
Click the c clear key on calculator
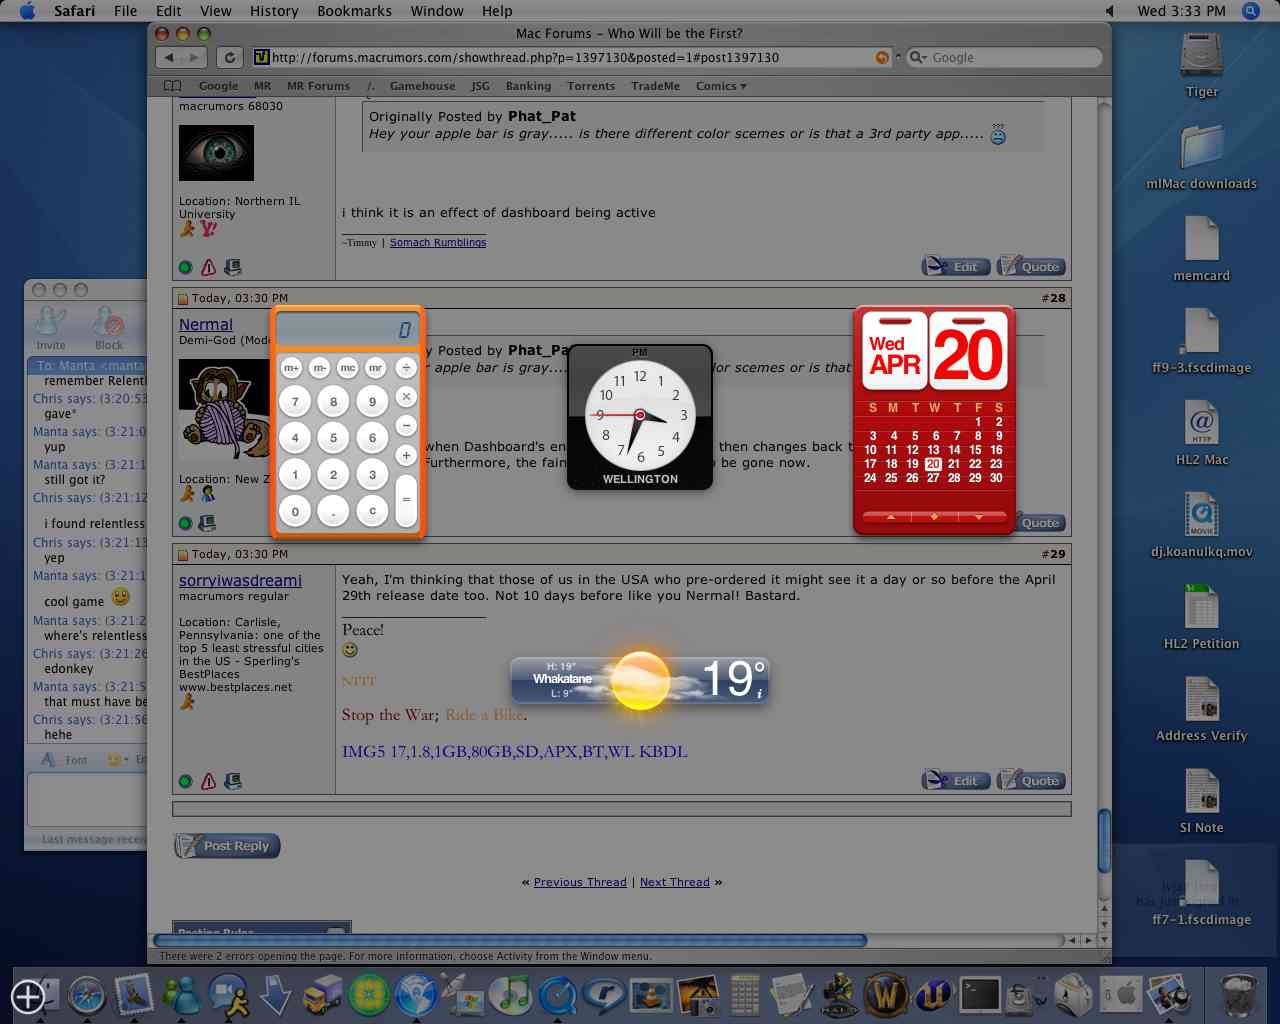(x=372, y=511)
